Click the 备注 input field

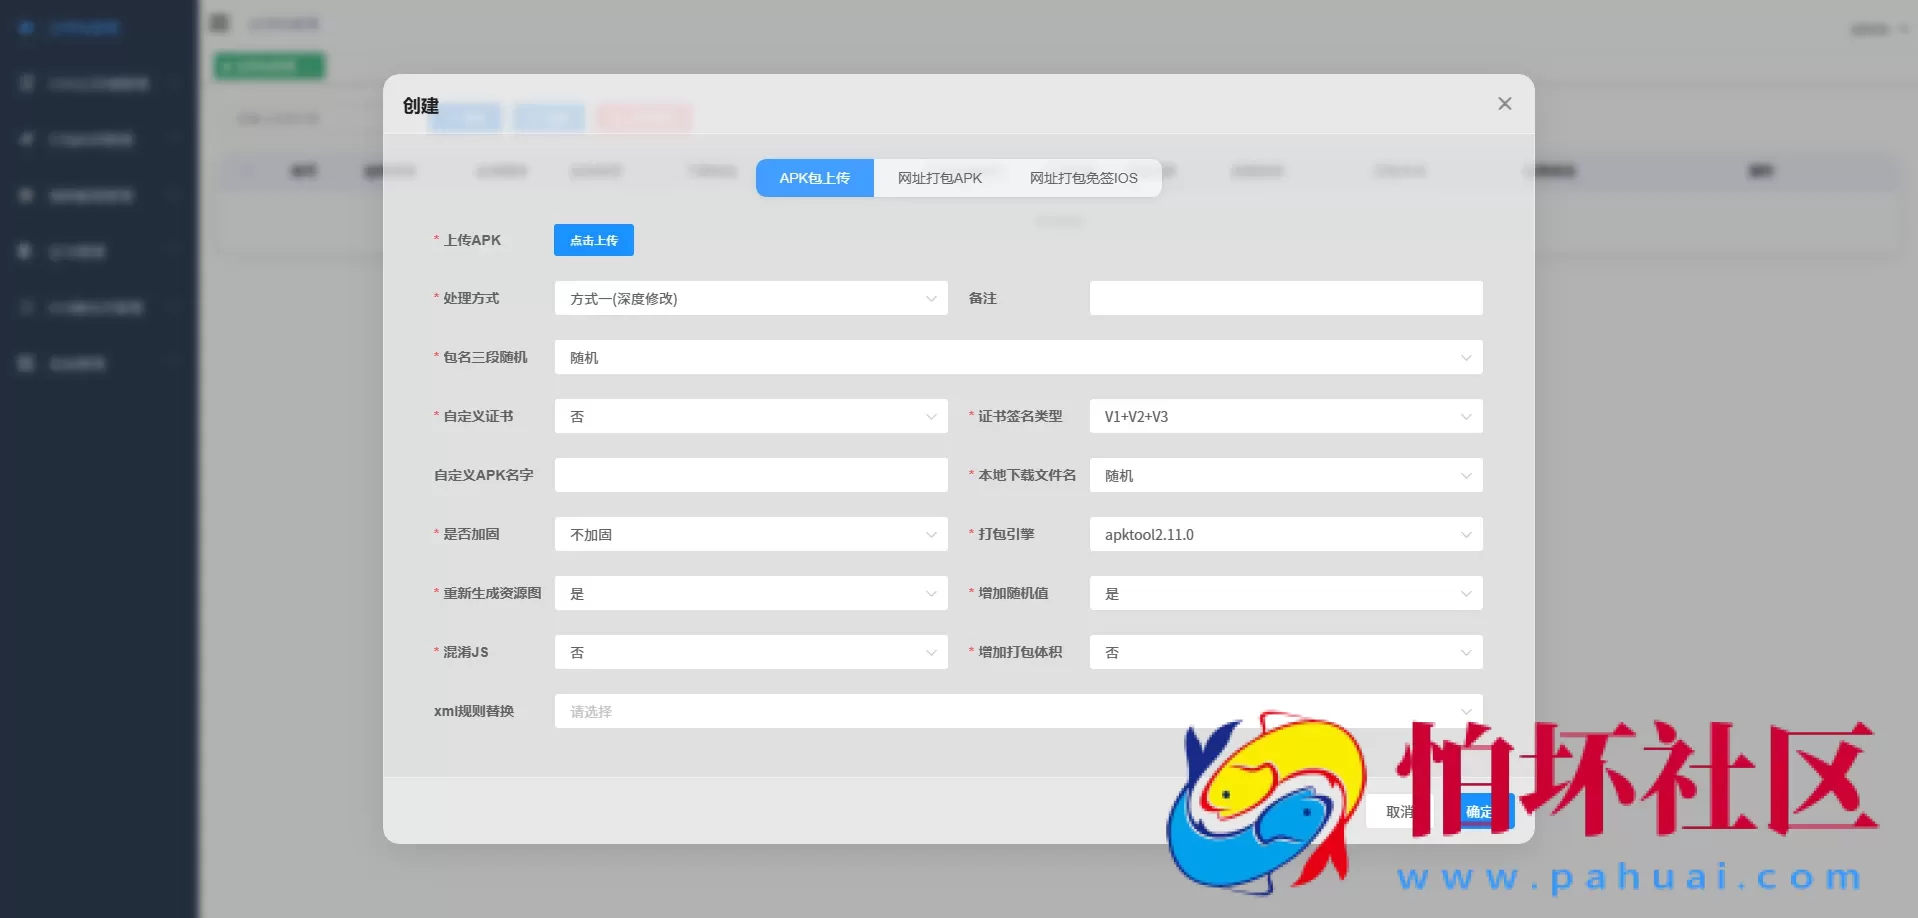tap(1285, 298)
